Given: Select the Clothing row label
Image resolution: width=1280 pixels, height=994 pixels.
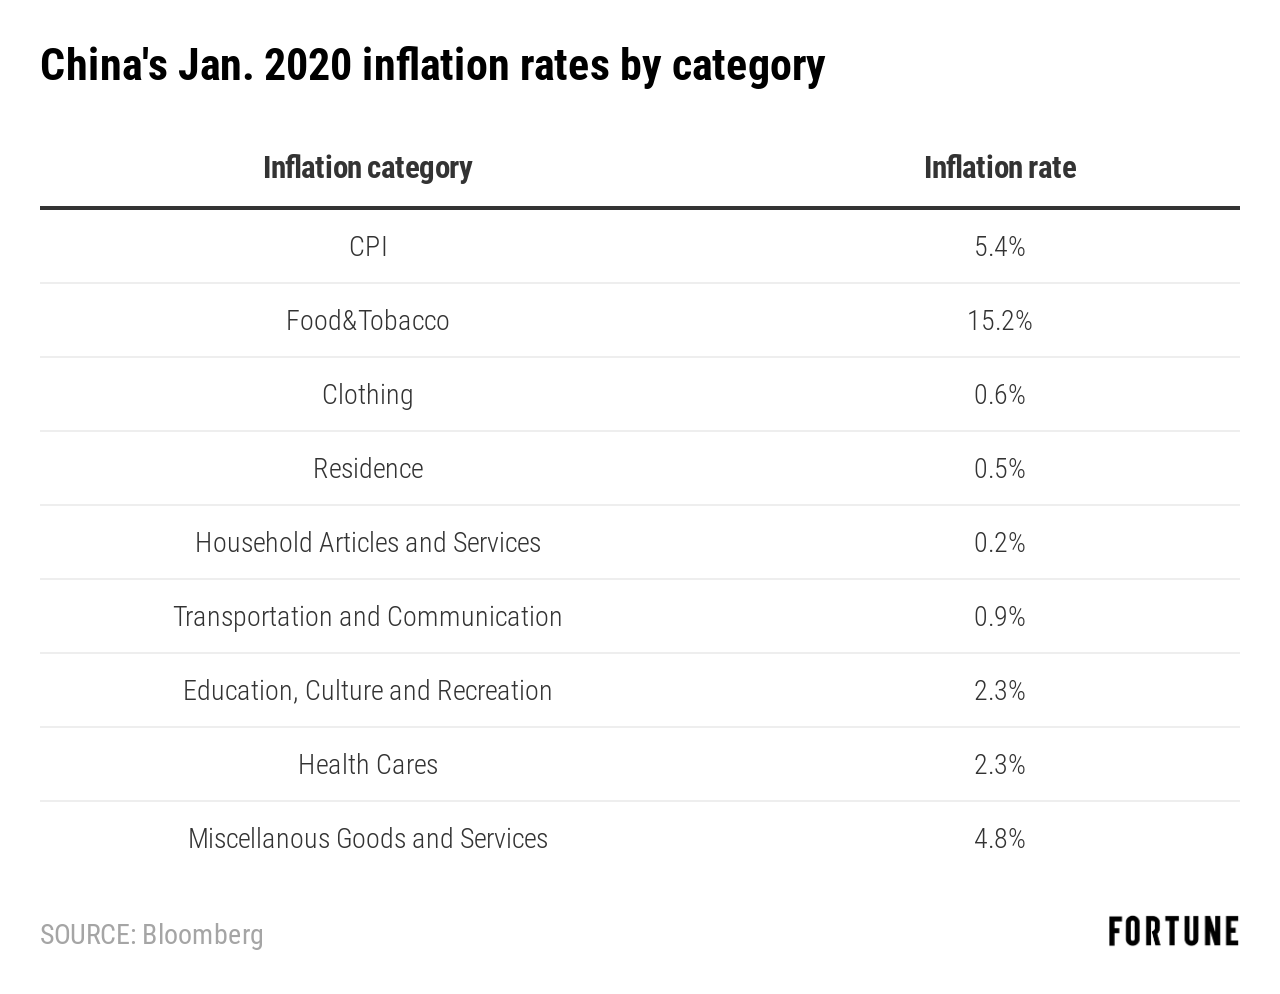Looking at the screenshot, I should [368, 395].
